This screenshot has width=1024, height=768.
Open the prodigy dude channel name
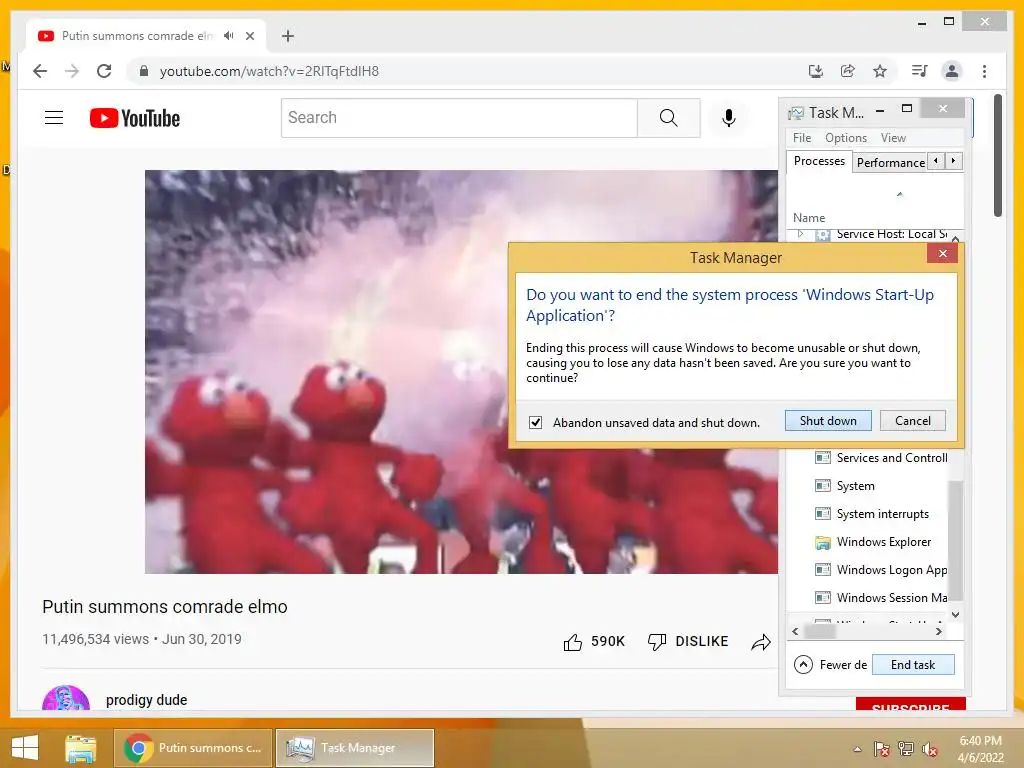(x=146, y=699)
